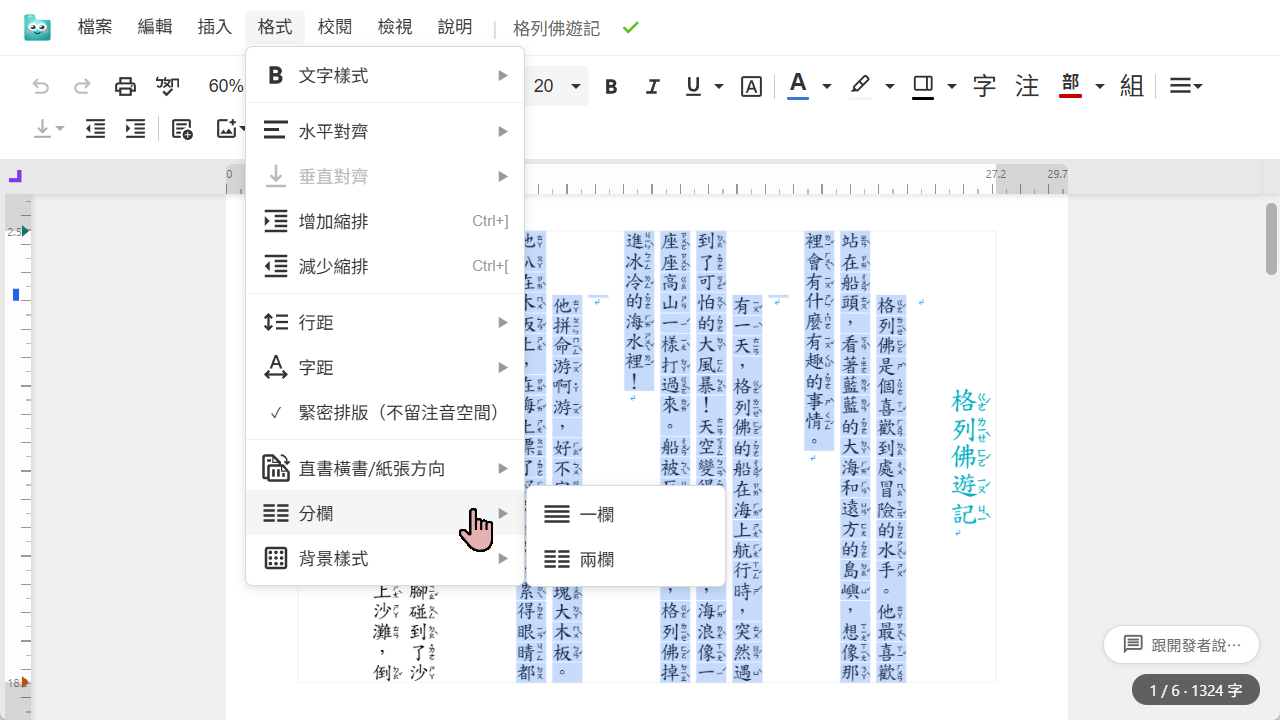Select 減少縮排 menu entry
1280x720 pixels.
(385, 267)
